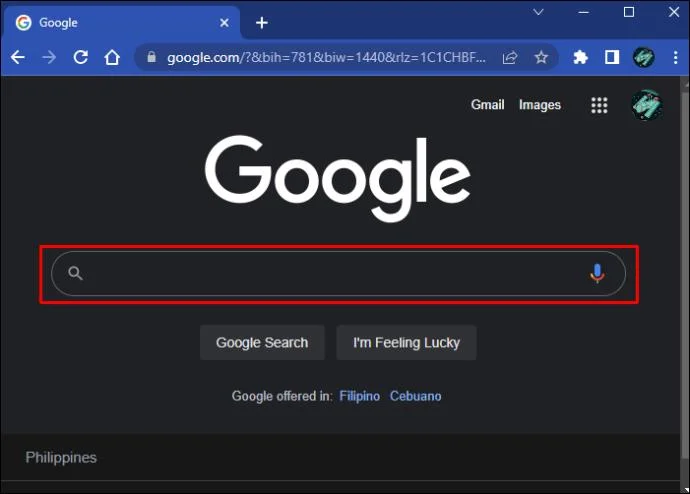Start voice search with microphone

[x=597, y=274]
